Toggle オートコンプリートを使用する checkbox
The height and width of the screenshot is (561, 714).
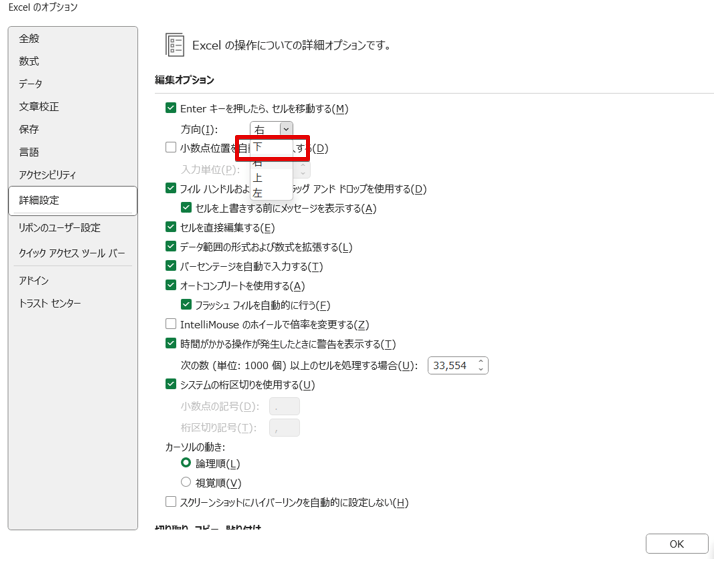171,286
